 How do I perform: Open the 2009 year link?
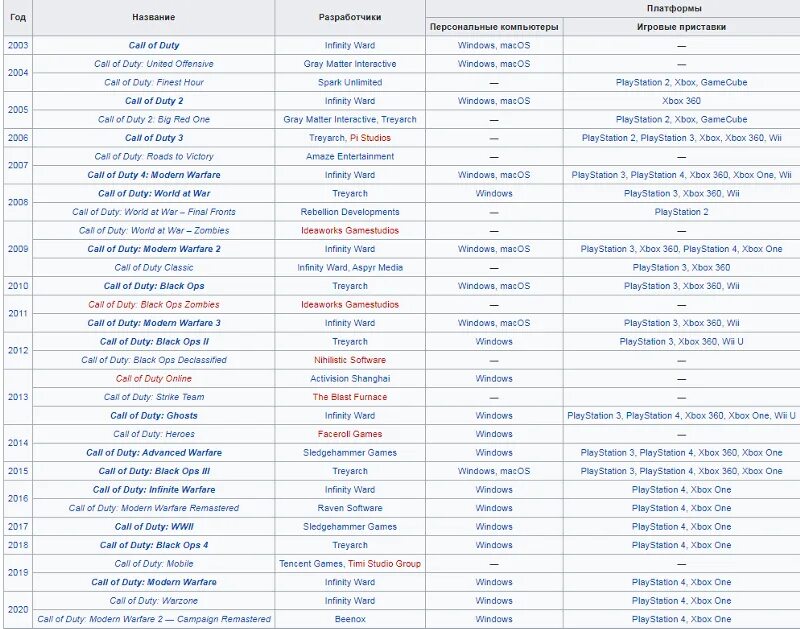click(18, 249)
